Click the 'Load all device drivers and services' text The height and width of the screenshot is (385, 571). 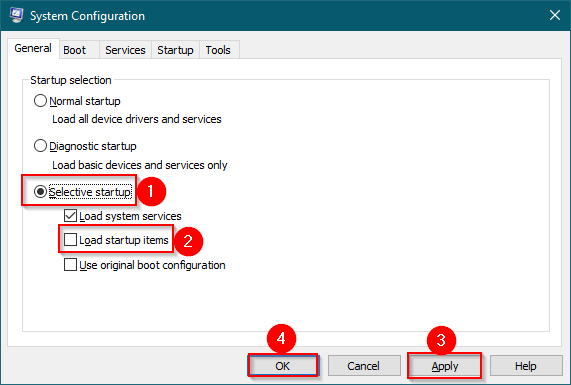(x=137, y=119)
